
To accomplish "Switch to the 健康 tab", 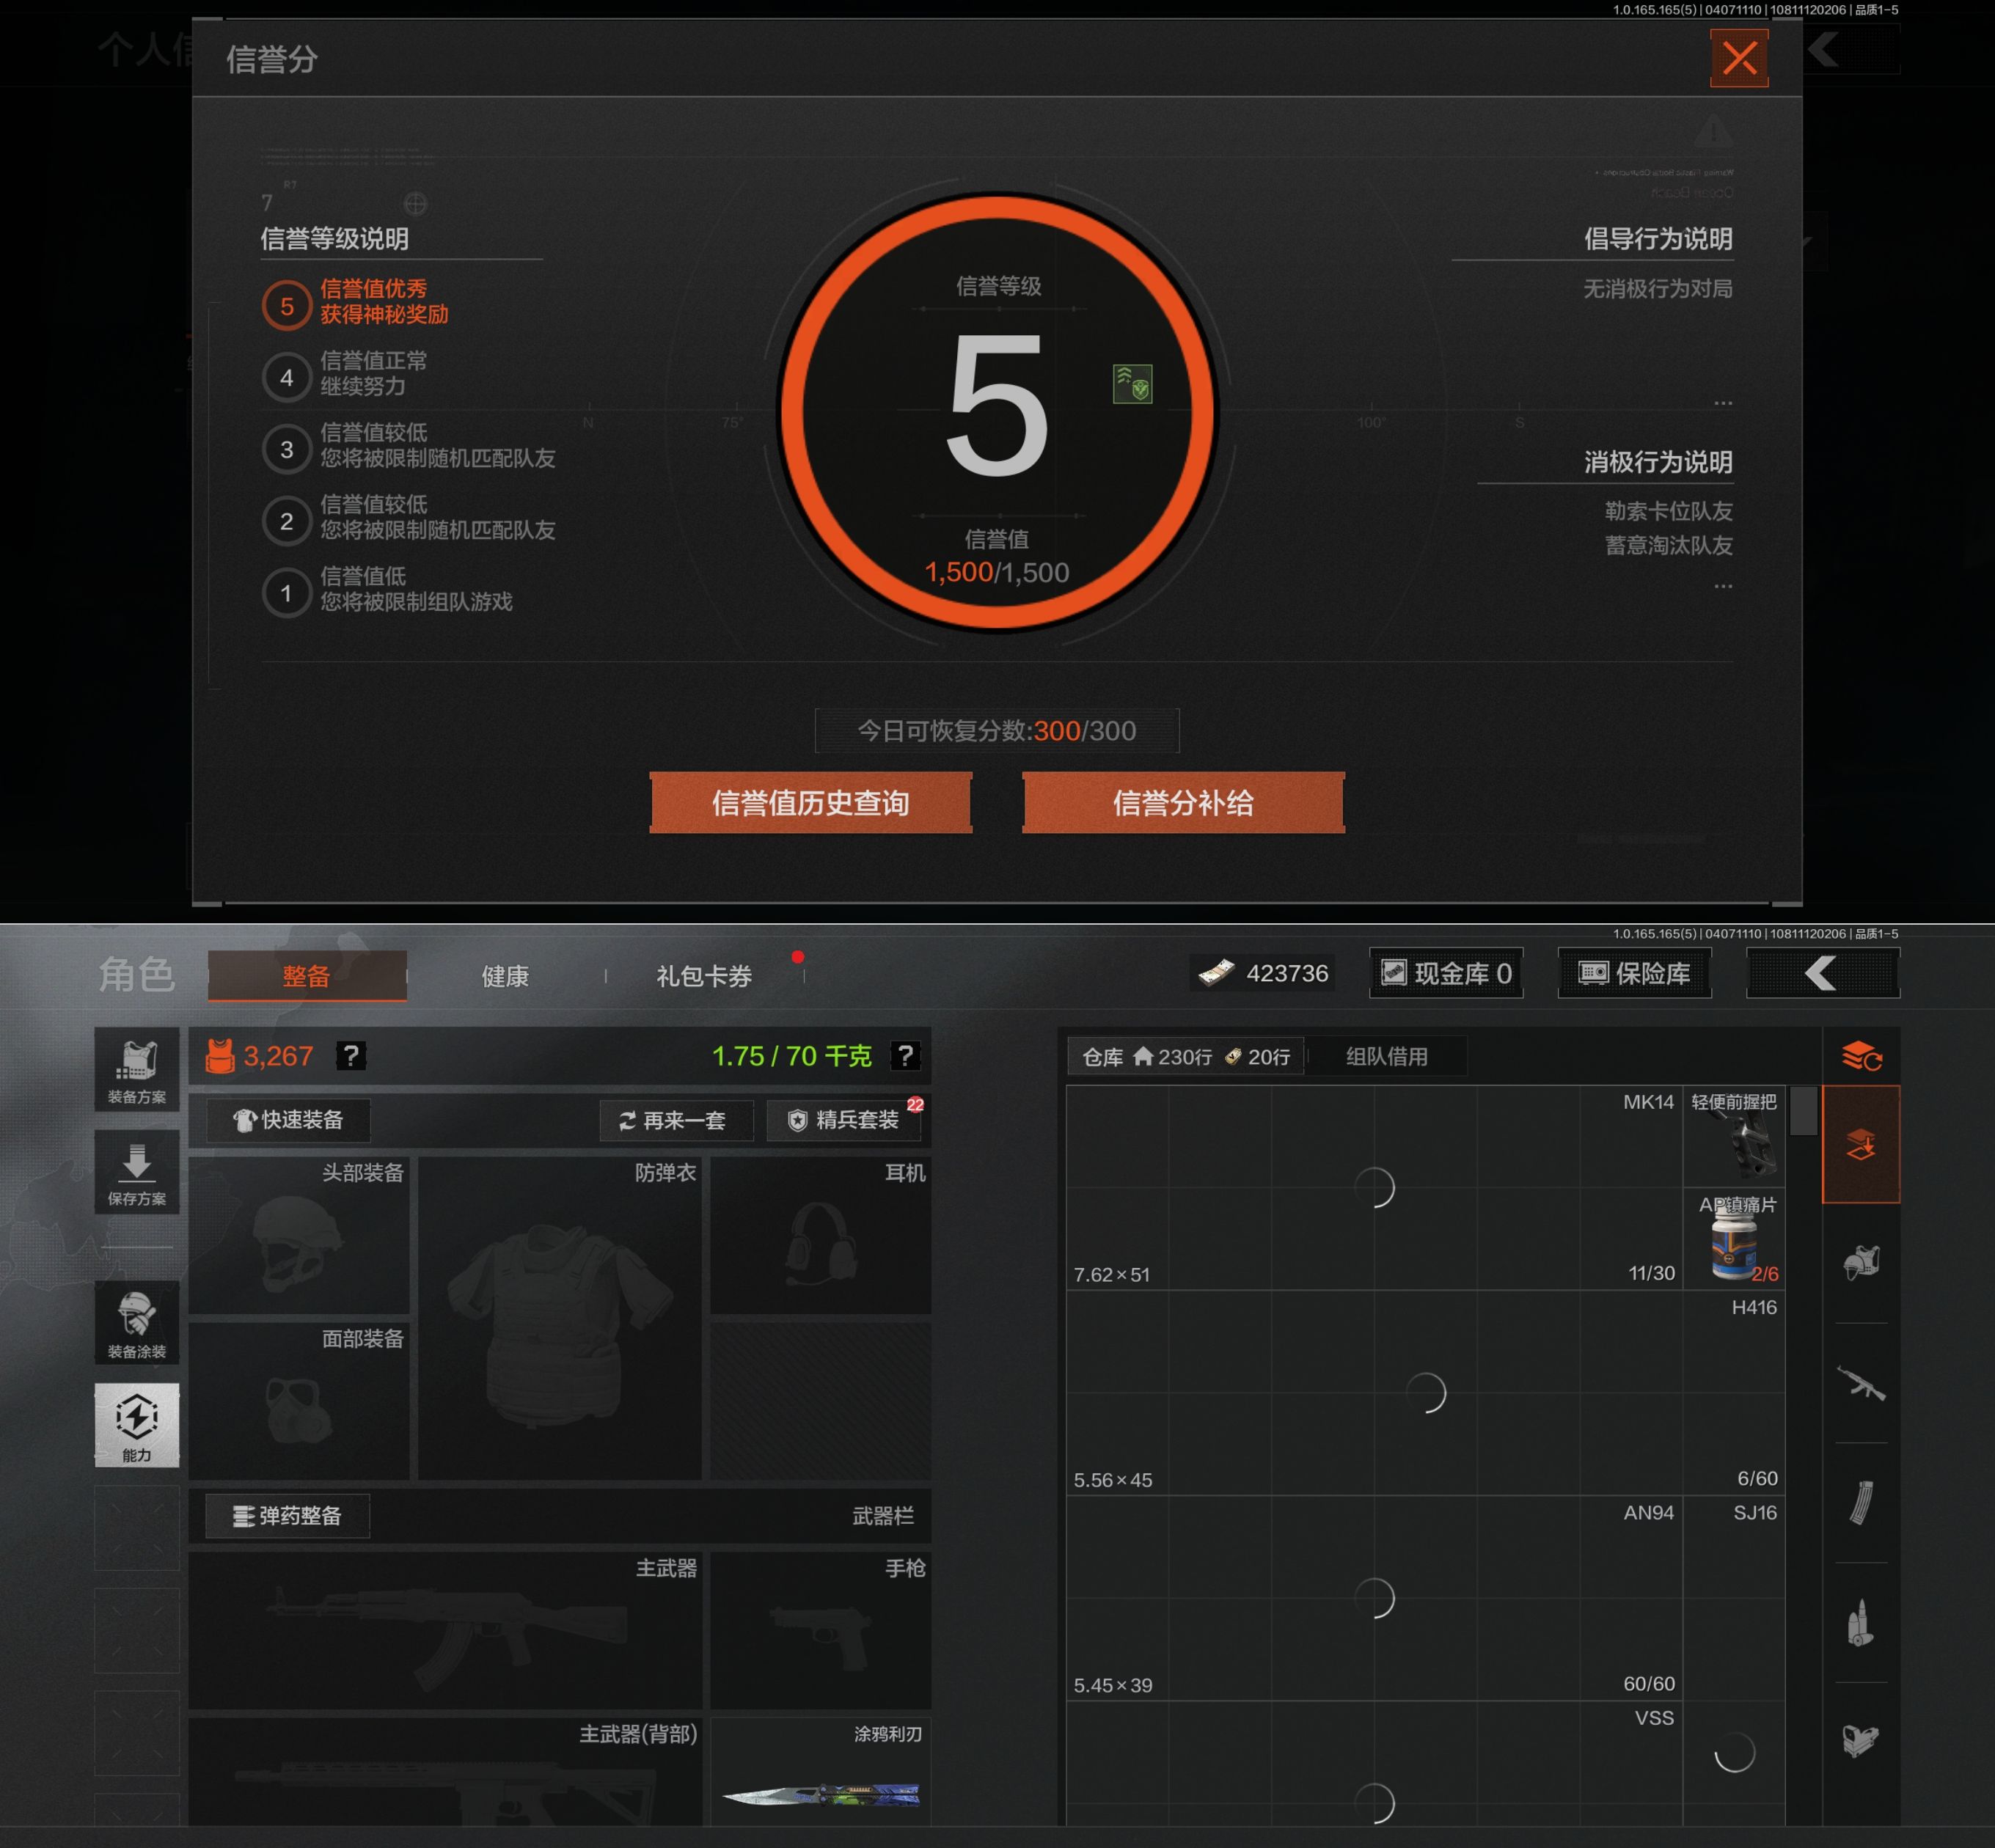I will (505, 976).
